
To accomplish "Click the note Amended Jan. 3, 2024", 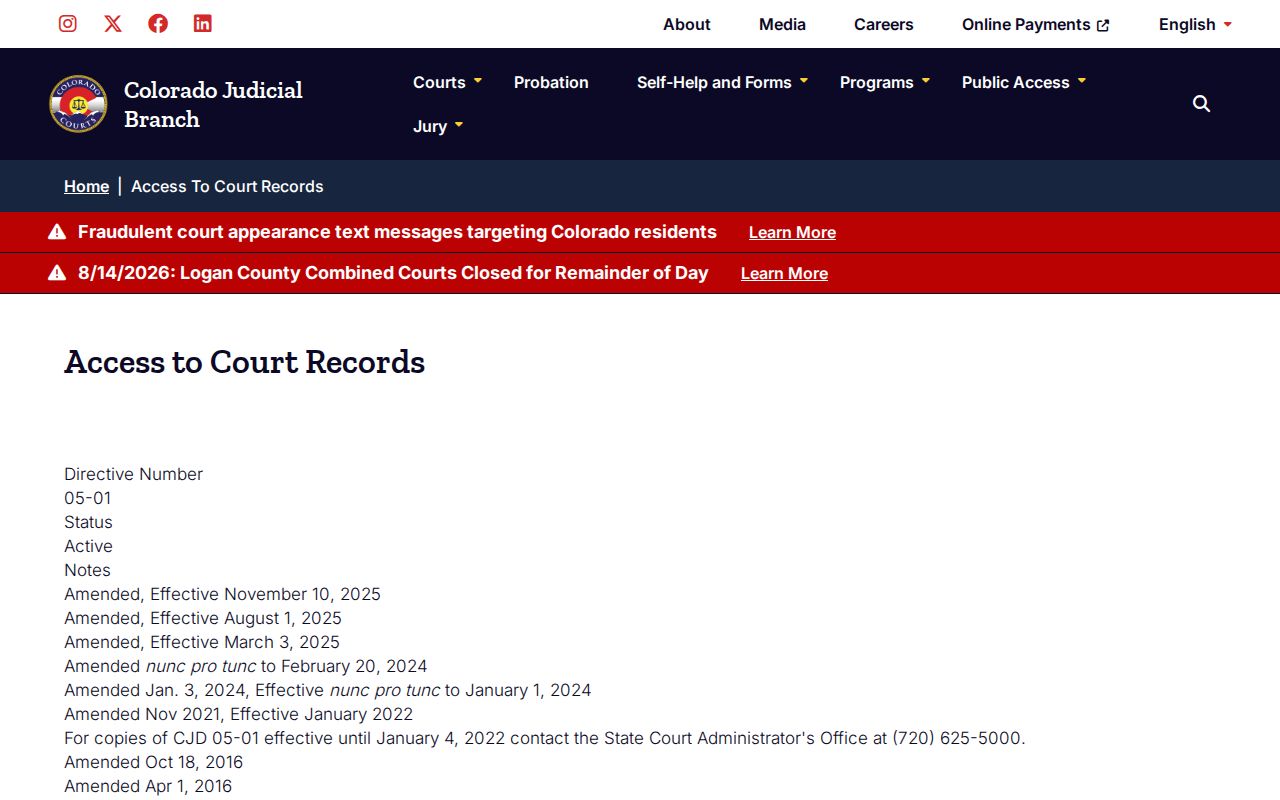I will [x=328, y=690].
